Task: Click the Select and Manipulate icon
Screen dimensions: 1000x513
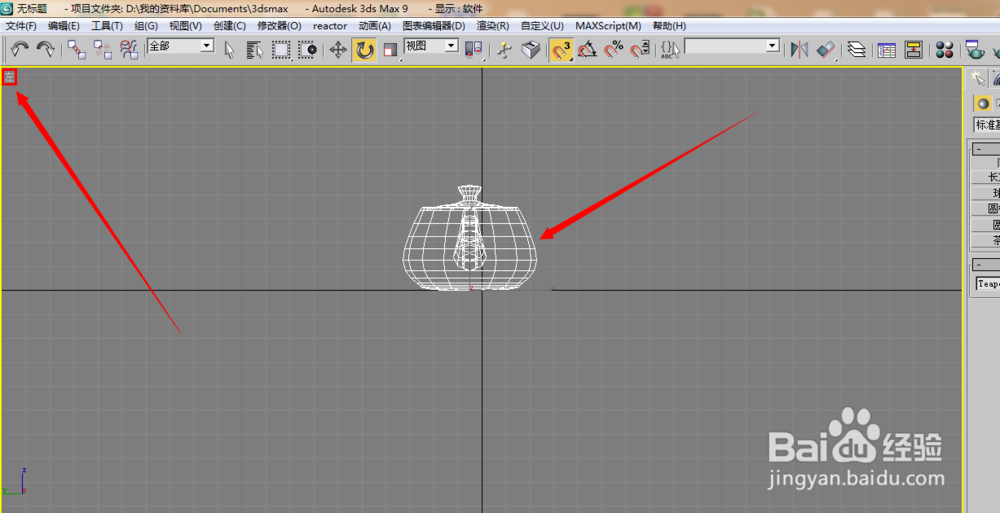Action: coord(504,49)
